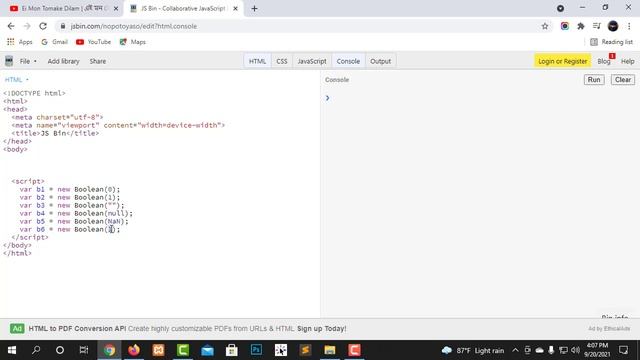The width and height of the screenshot is (640, 360).
Task: Click the title JS Bin code line
Action: [55, 133]
